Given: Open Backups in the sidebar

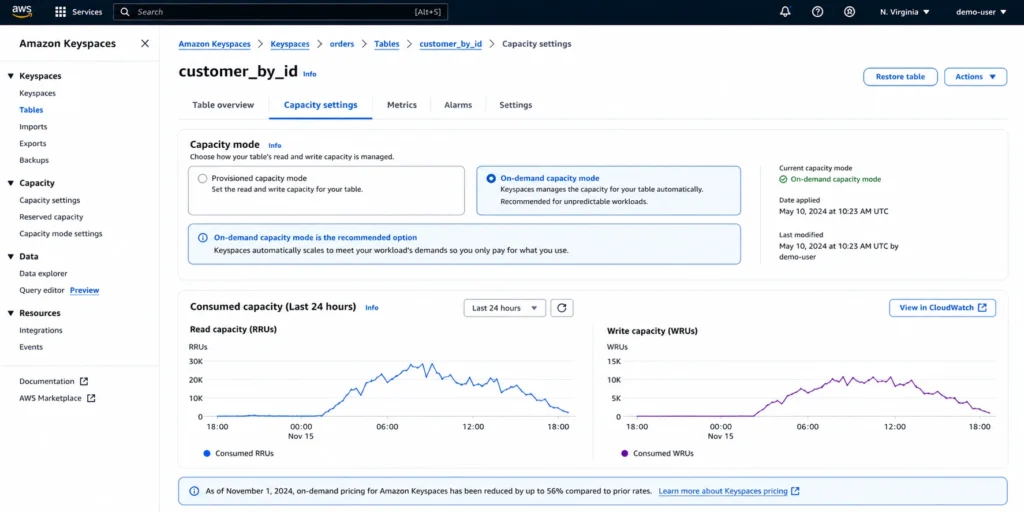Looking at the screenshot, I should point(34,160).
